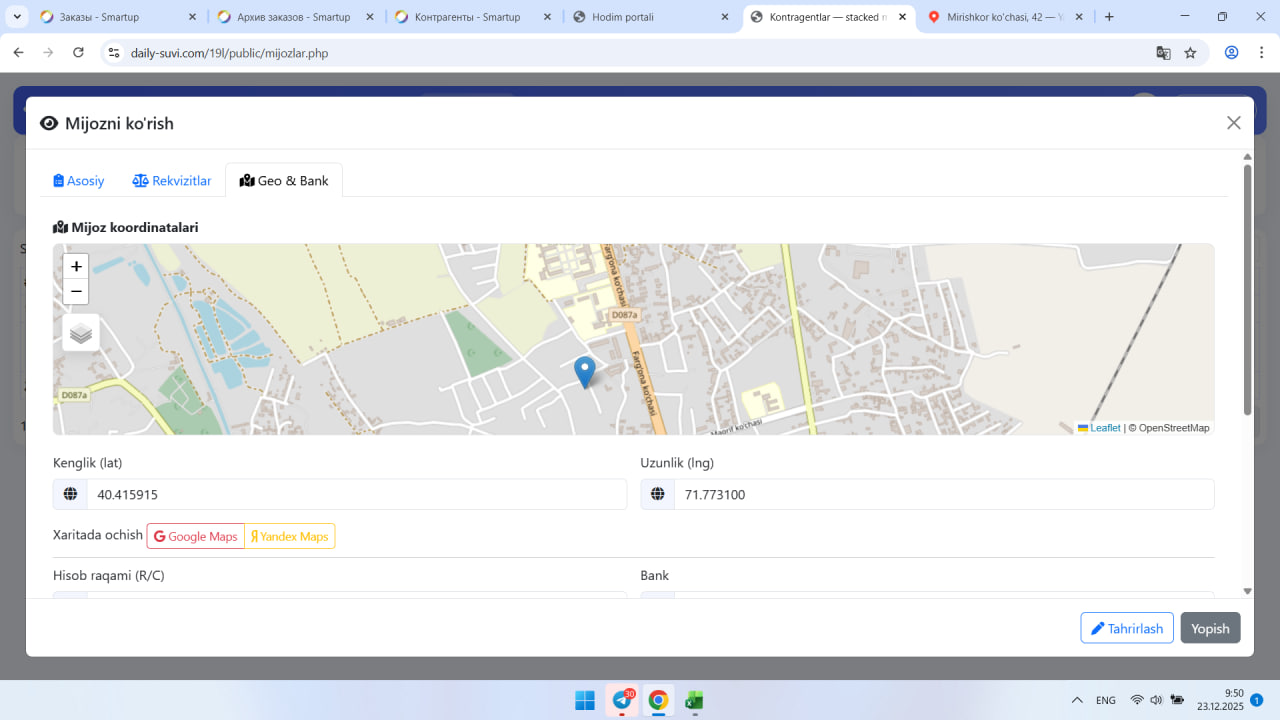
Task: Bookmark this page with star icon
Action: coord(1190,53)
